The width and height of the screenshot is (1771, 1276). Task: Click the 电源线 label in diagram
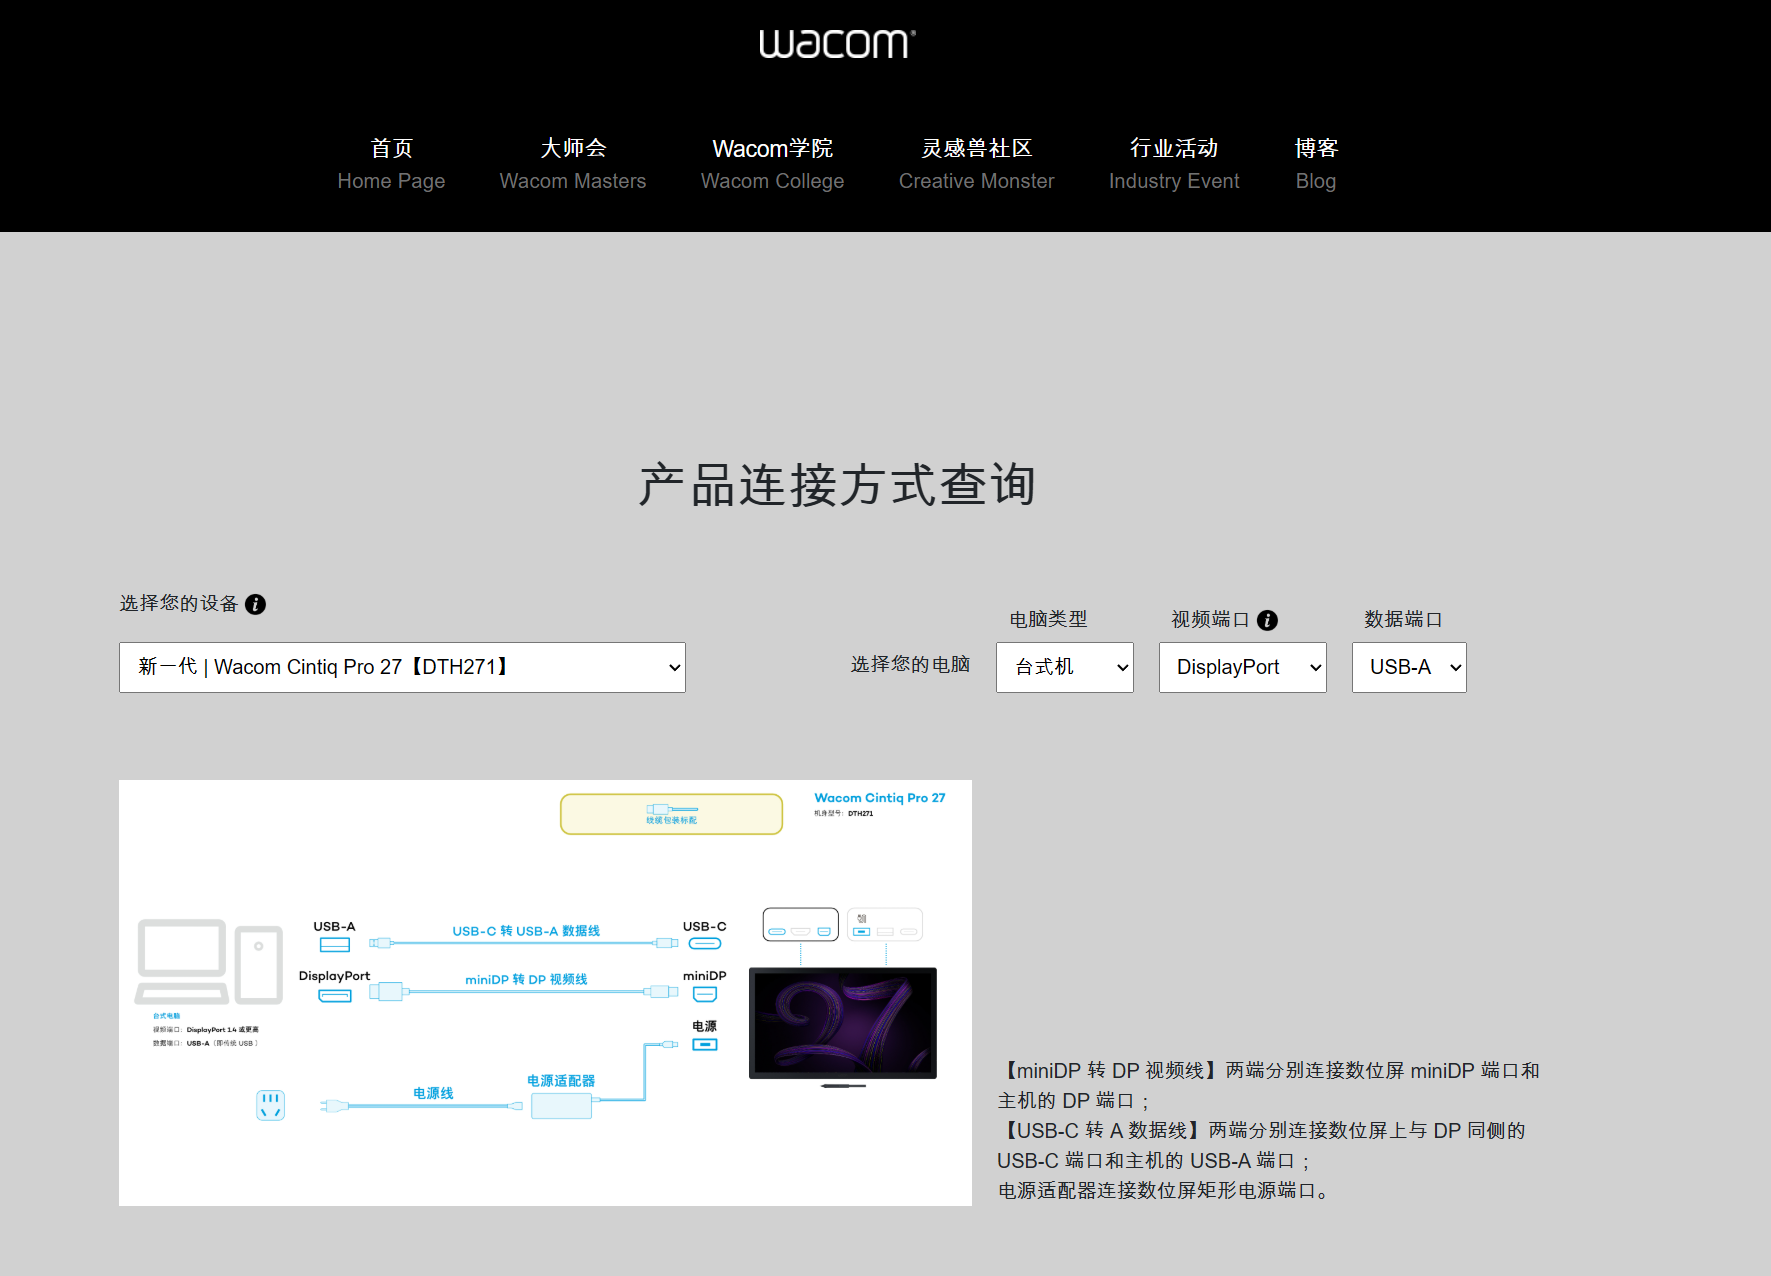point(433,1093)
